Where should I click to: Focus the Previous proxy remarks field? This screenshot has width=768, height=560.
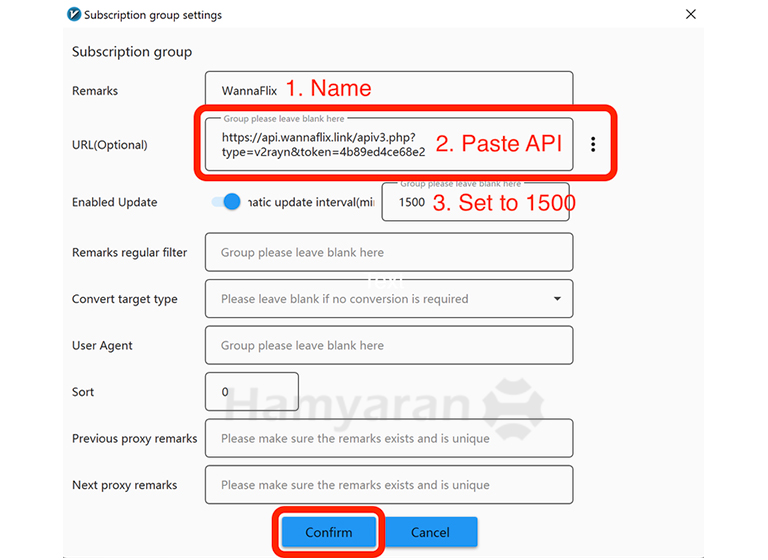point(388,438)
